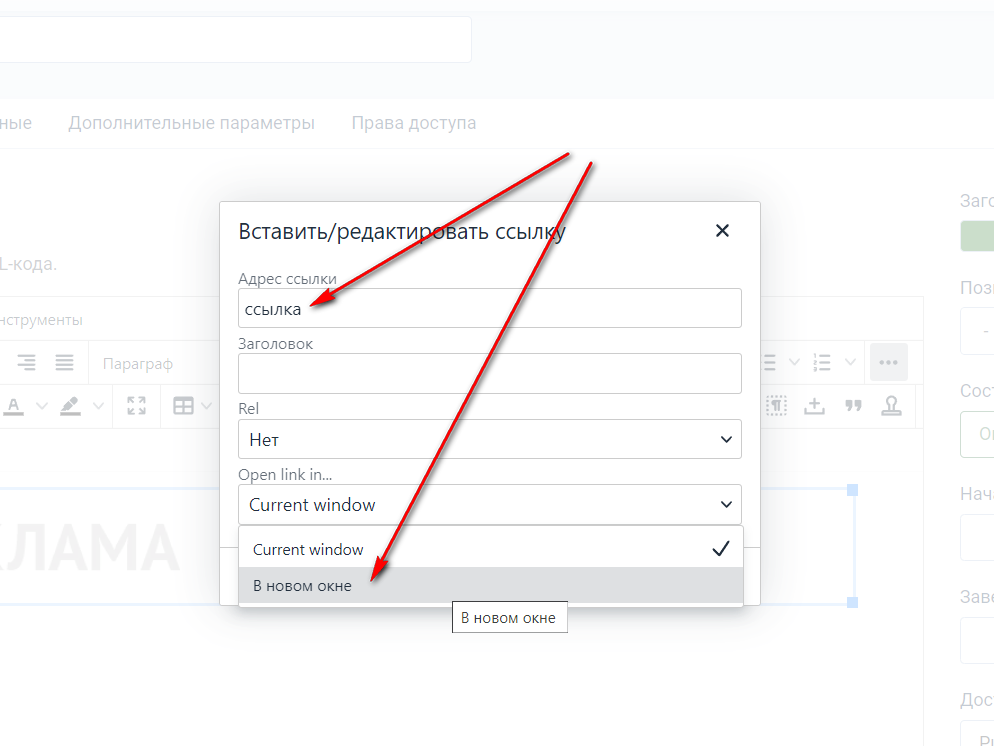Click the stamp template icon
Viewport: 994px width, 746px height.
pos(890,405)
